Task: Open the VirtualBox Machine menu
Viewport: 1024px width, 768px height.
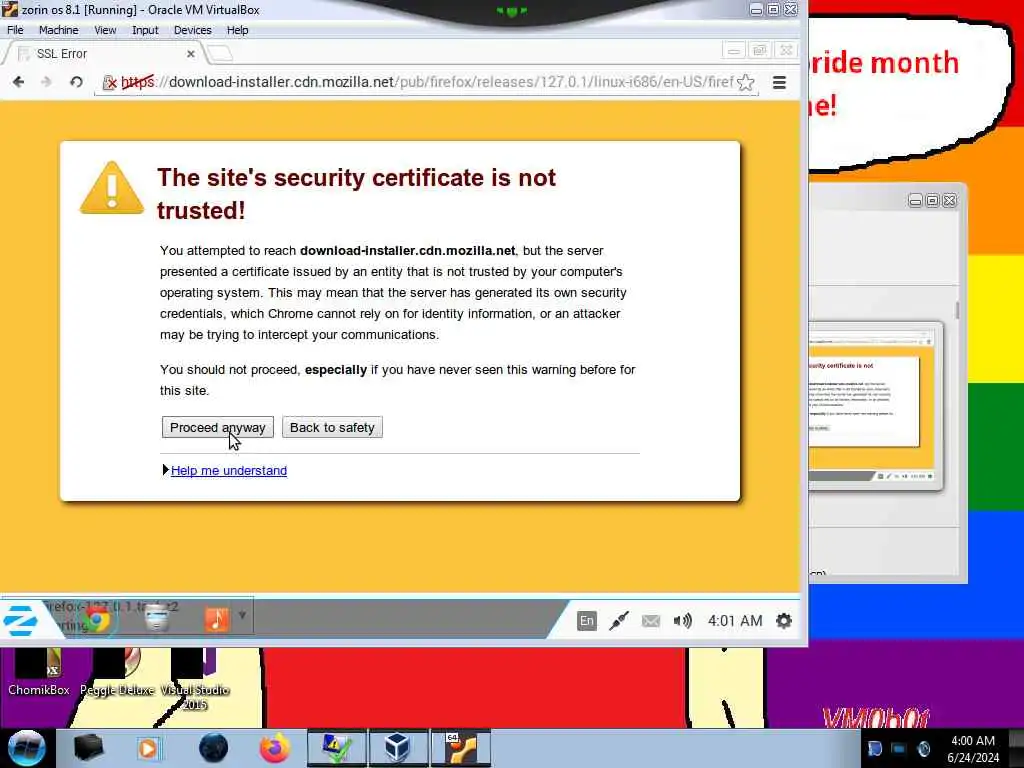Action: coord(58,30)
